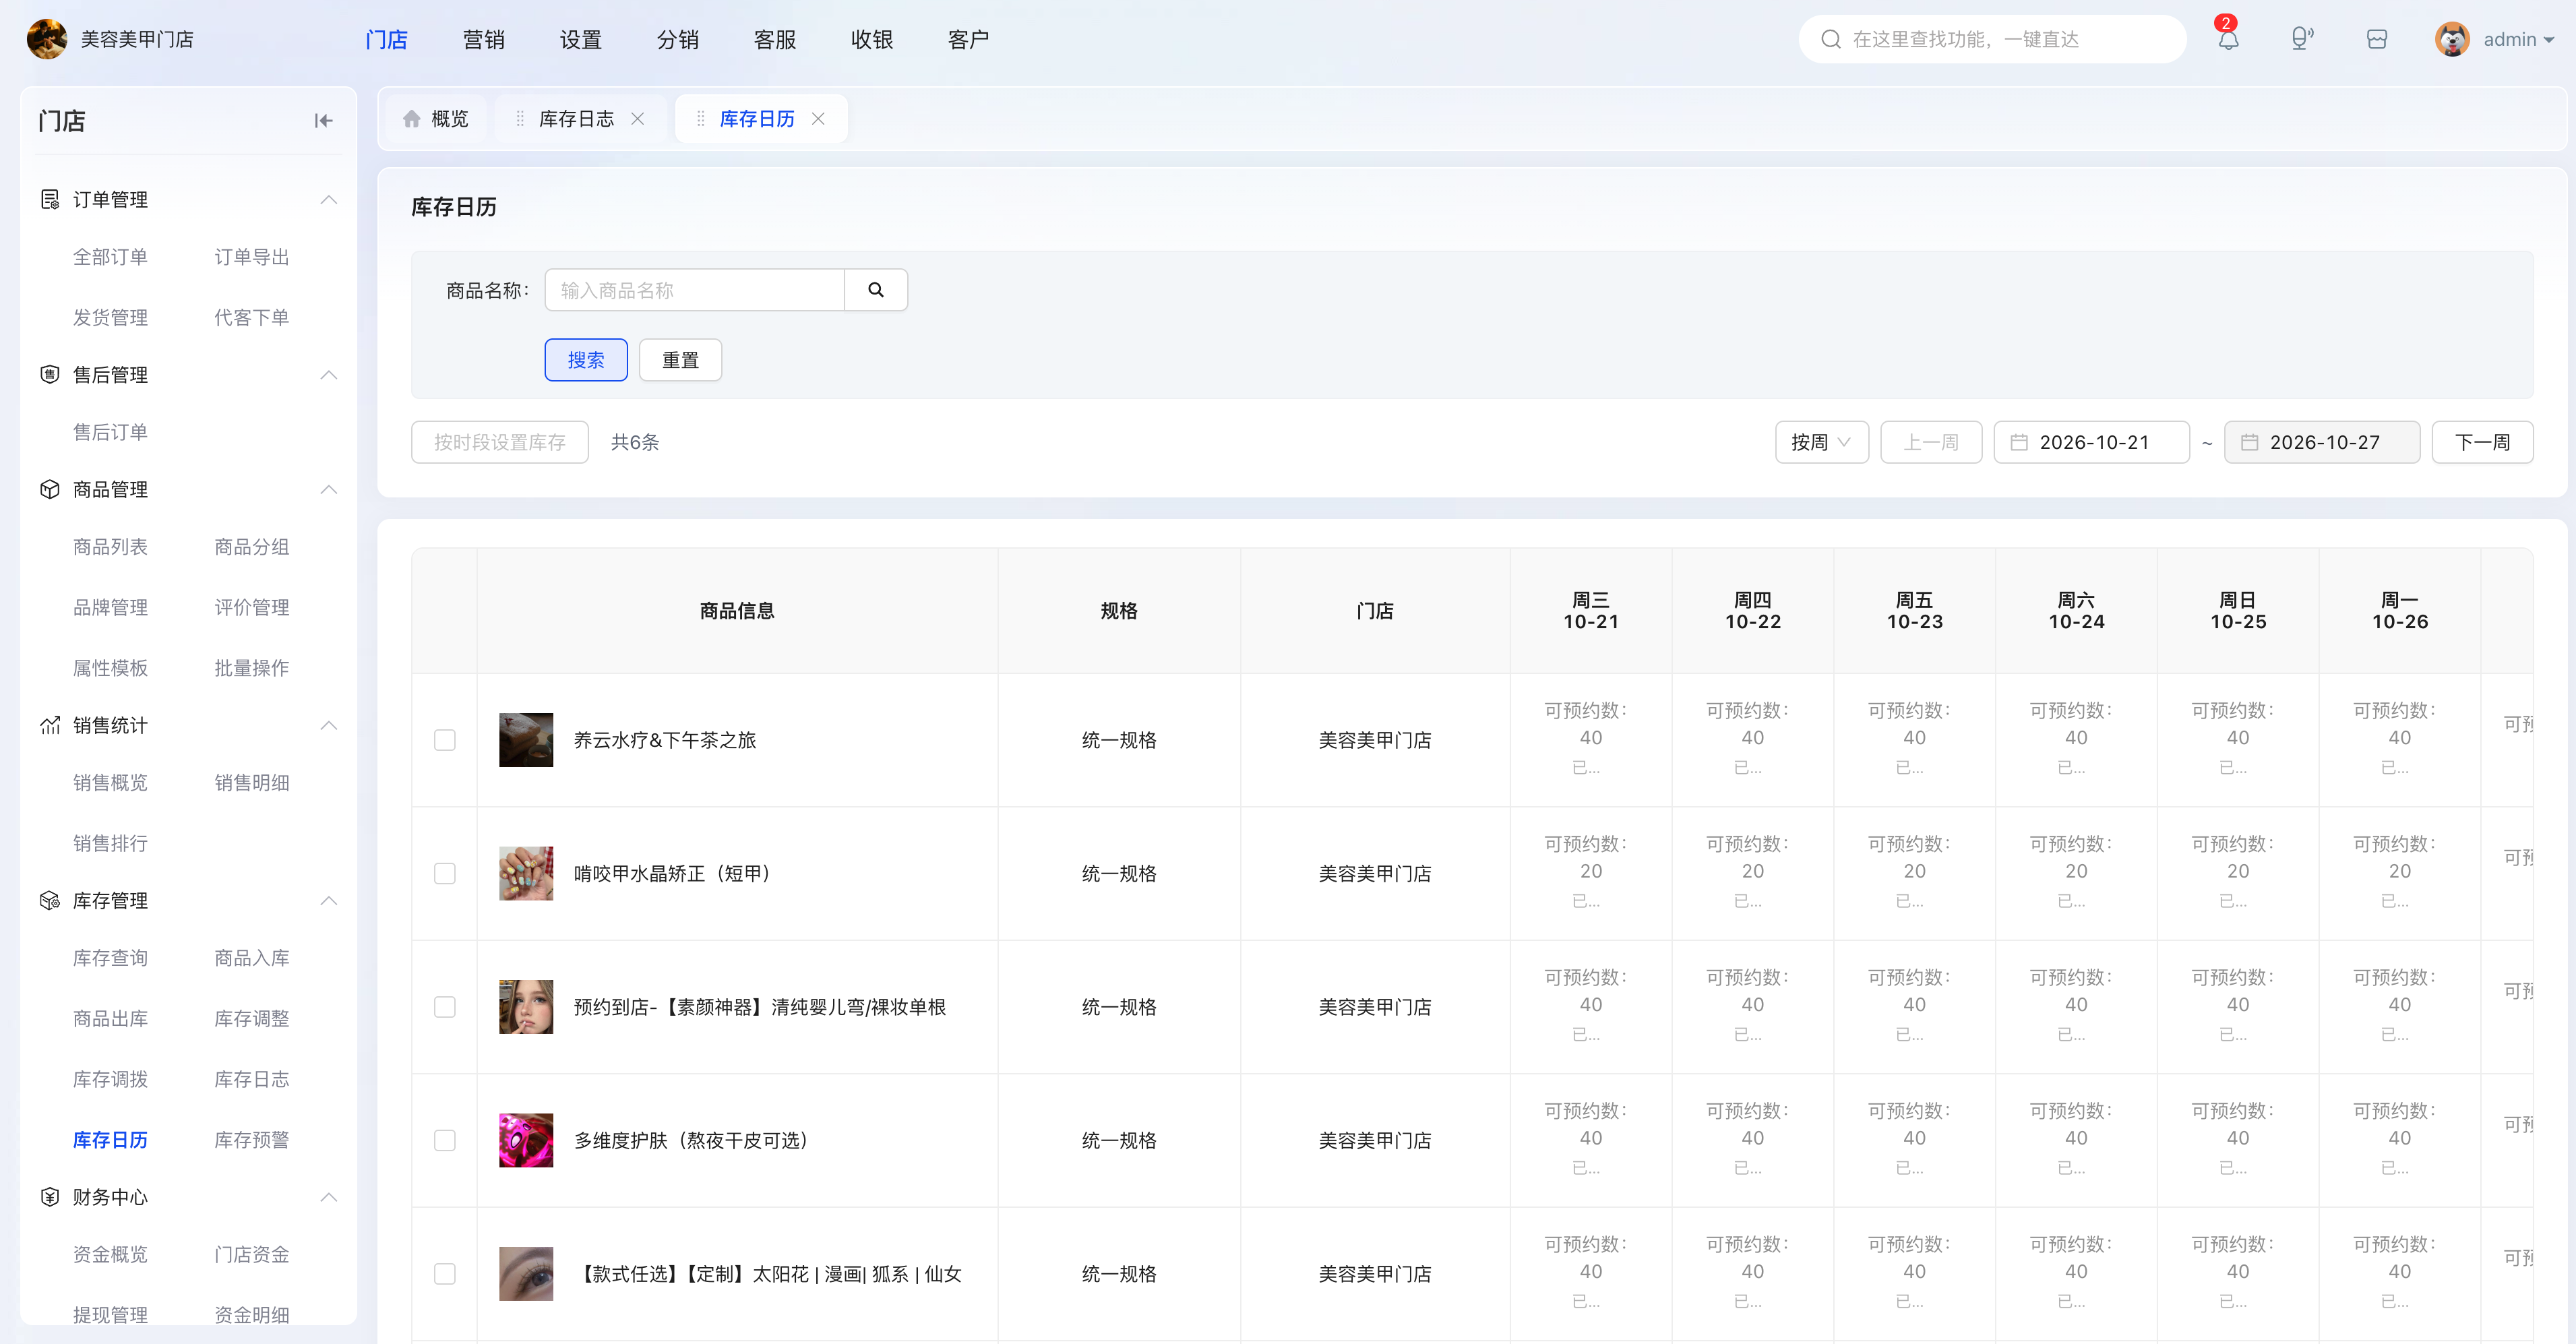
Task: Click the store logo in top-left
Action: point(46,39)
